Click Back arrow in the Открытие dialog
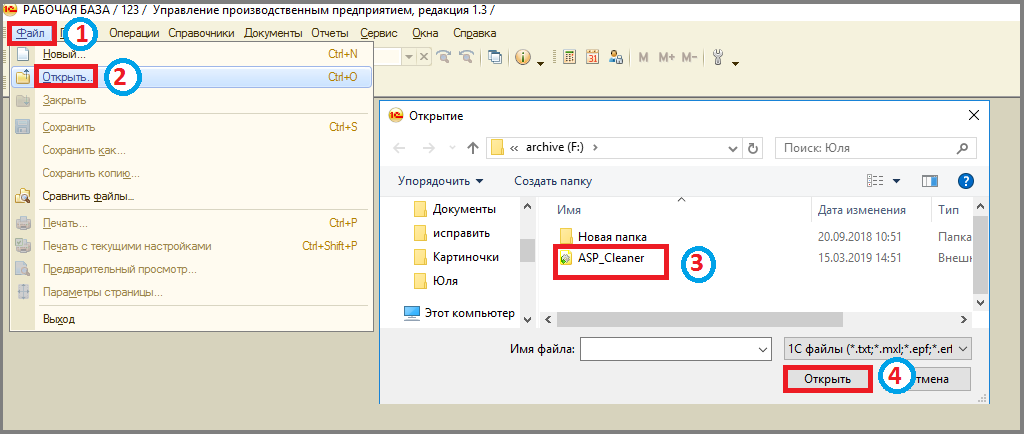 [400, 148]
